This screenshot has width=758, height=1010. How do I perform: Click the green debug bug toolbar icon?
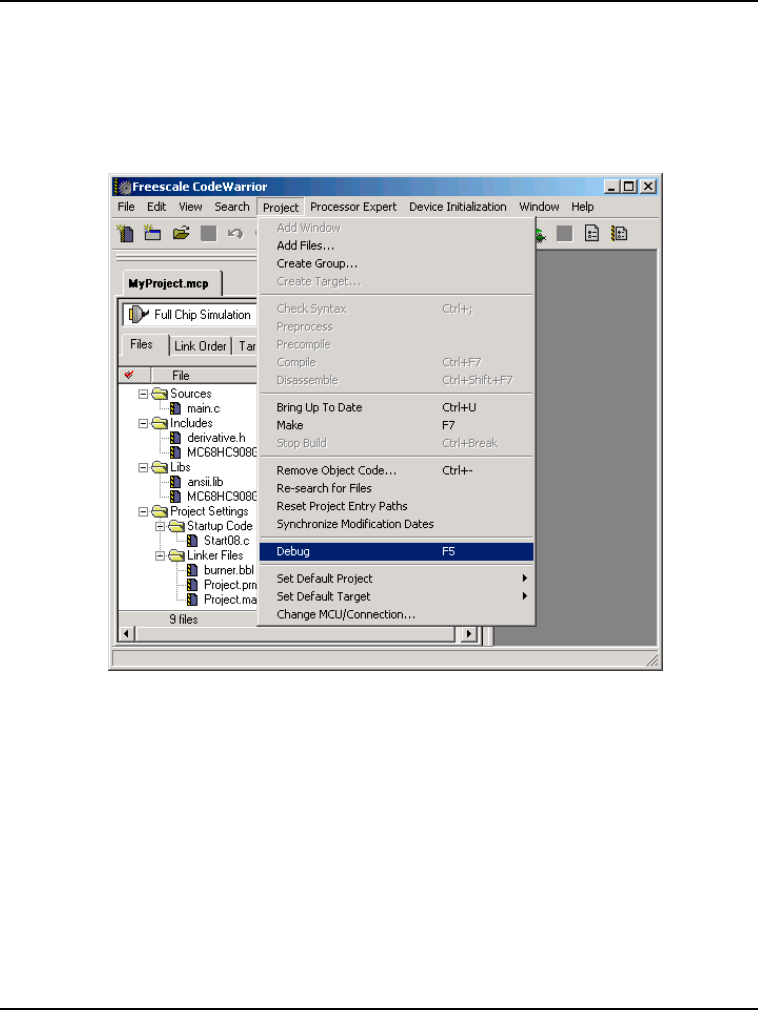[540, 235]
